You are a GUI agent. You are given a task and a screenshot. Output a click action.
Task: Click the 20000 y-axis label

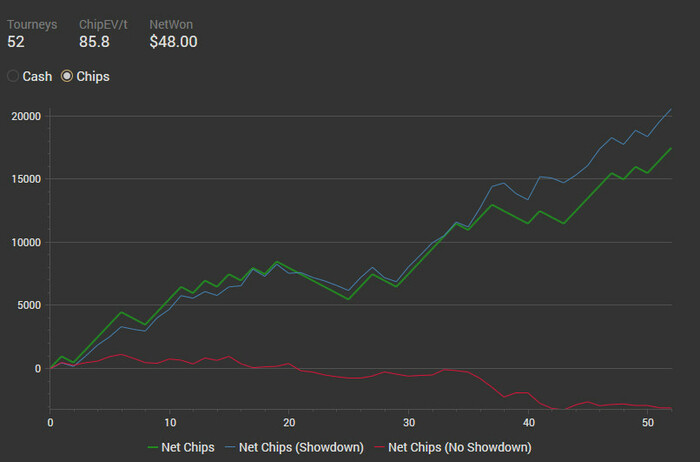24,116
